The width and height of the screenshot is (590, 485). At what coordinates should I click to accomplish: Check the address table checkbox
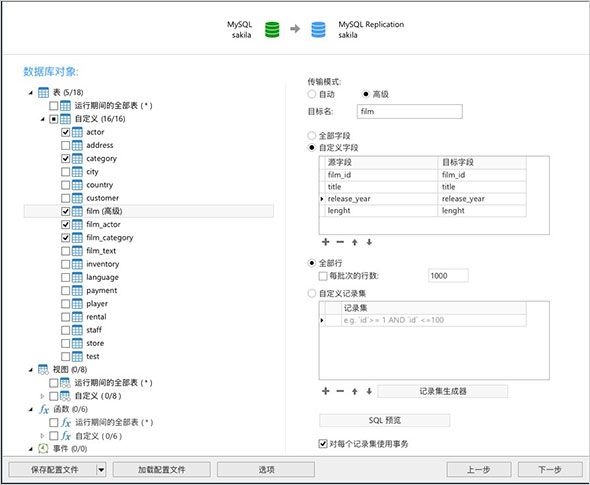tap(65, 145)
